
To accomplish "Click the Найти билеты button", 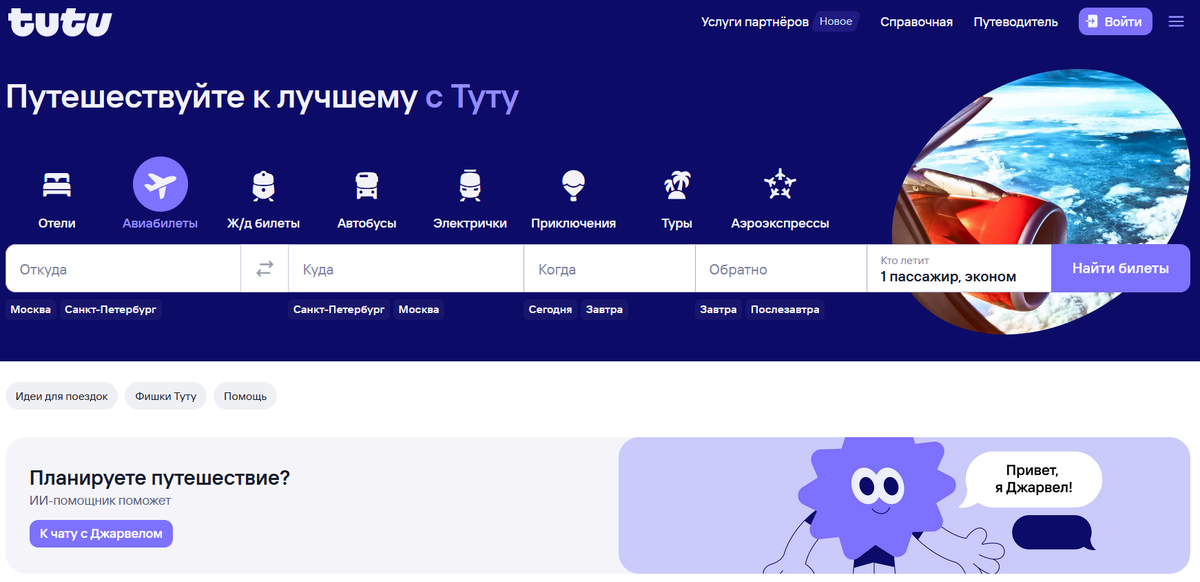I will coord(1120,269).
